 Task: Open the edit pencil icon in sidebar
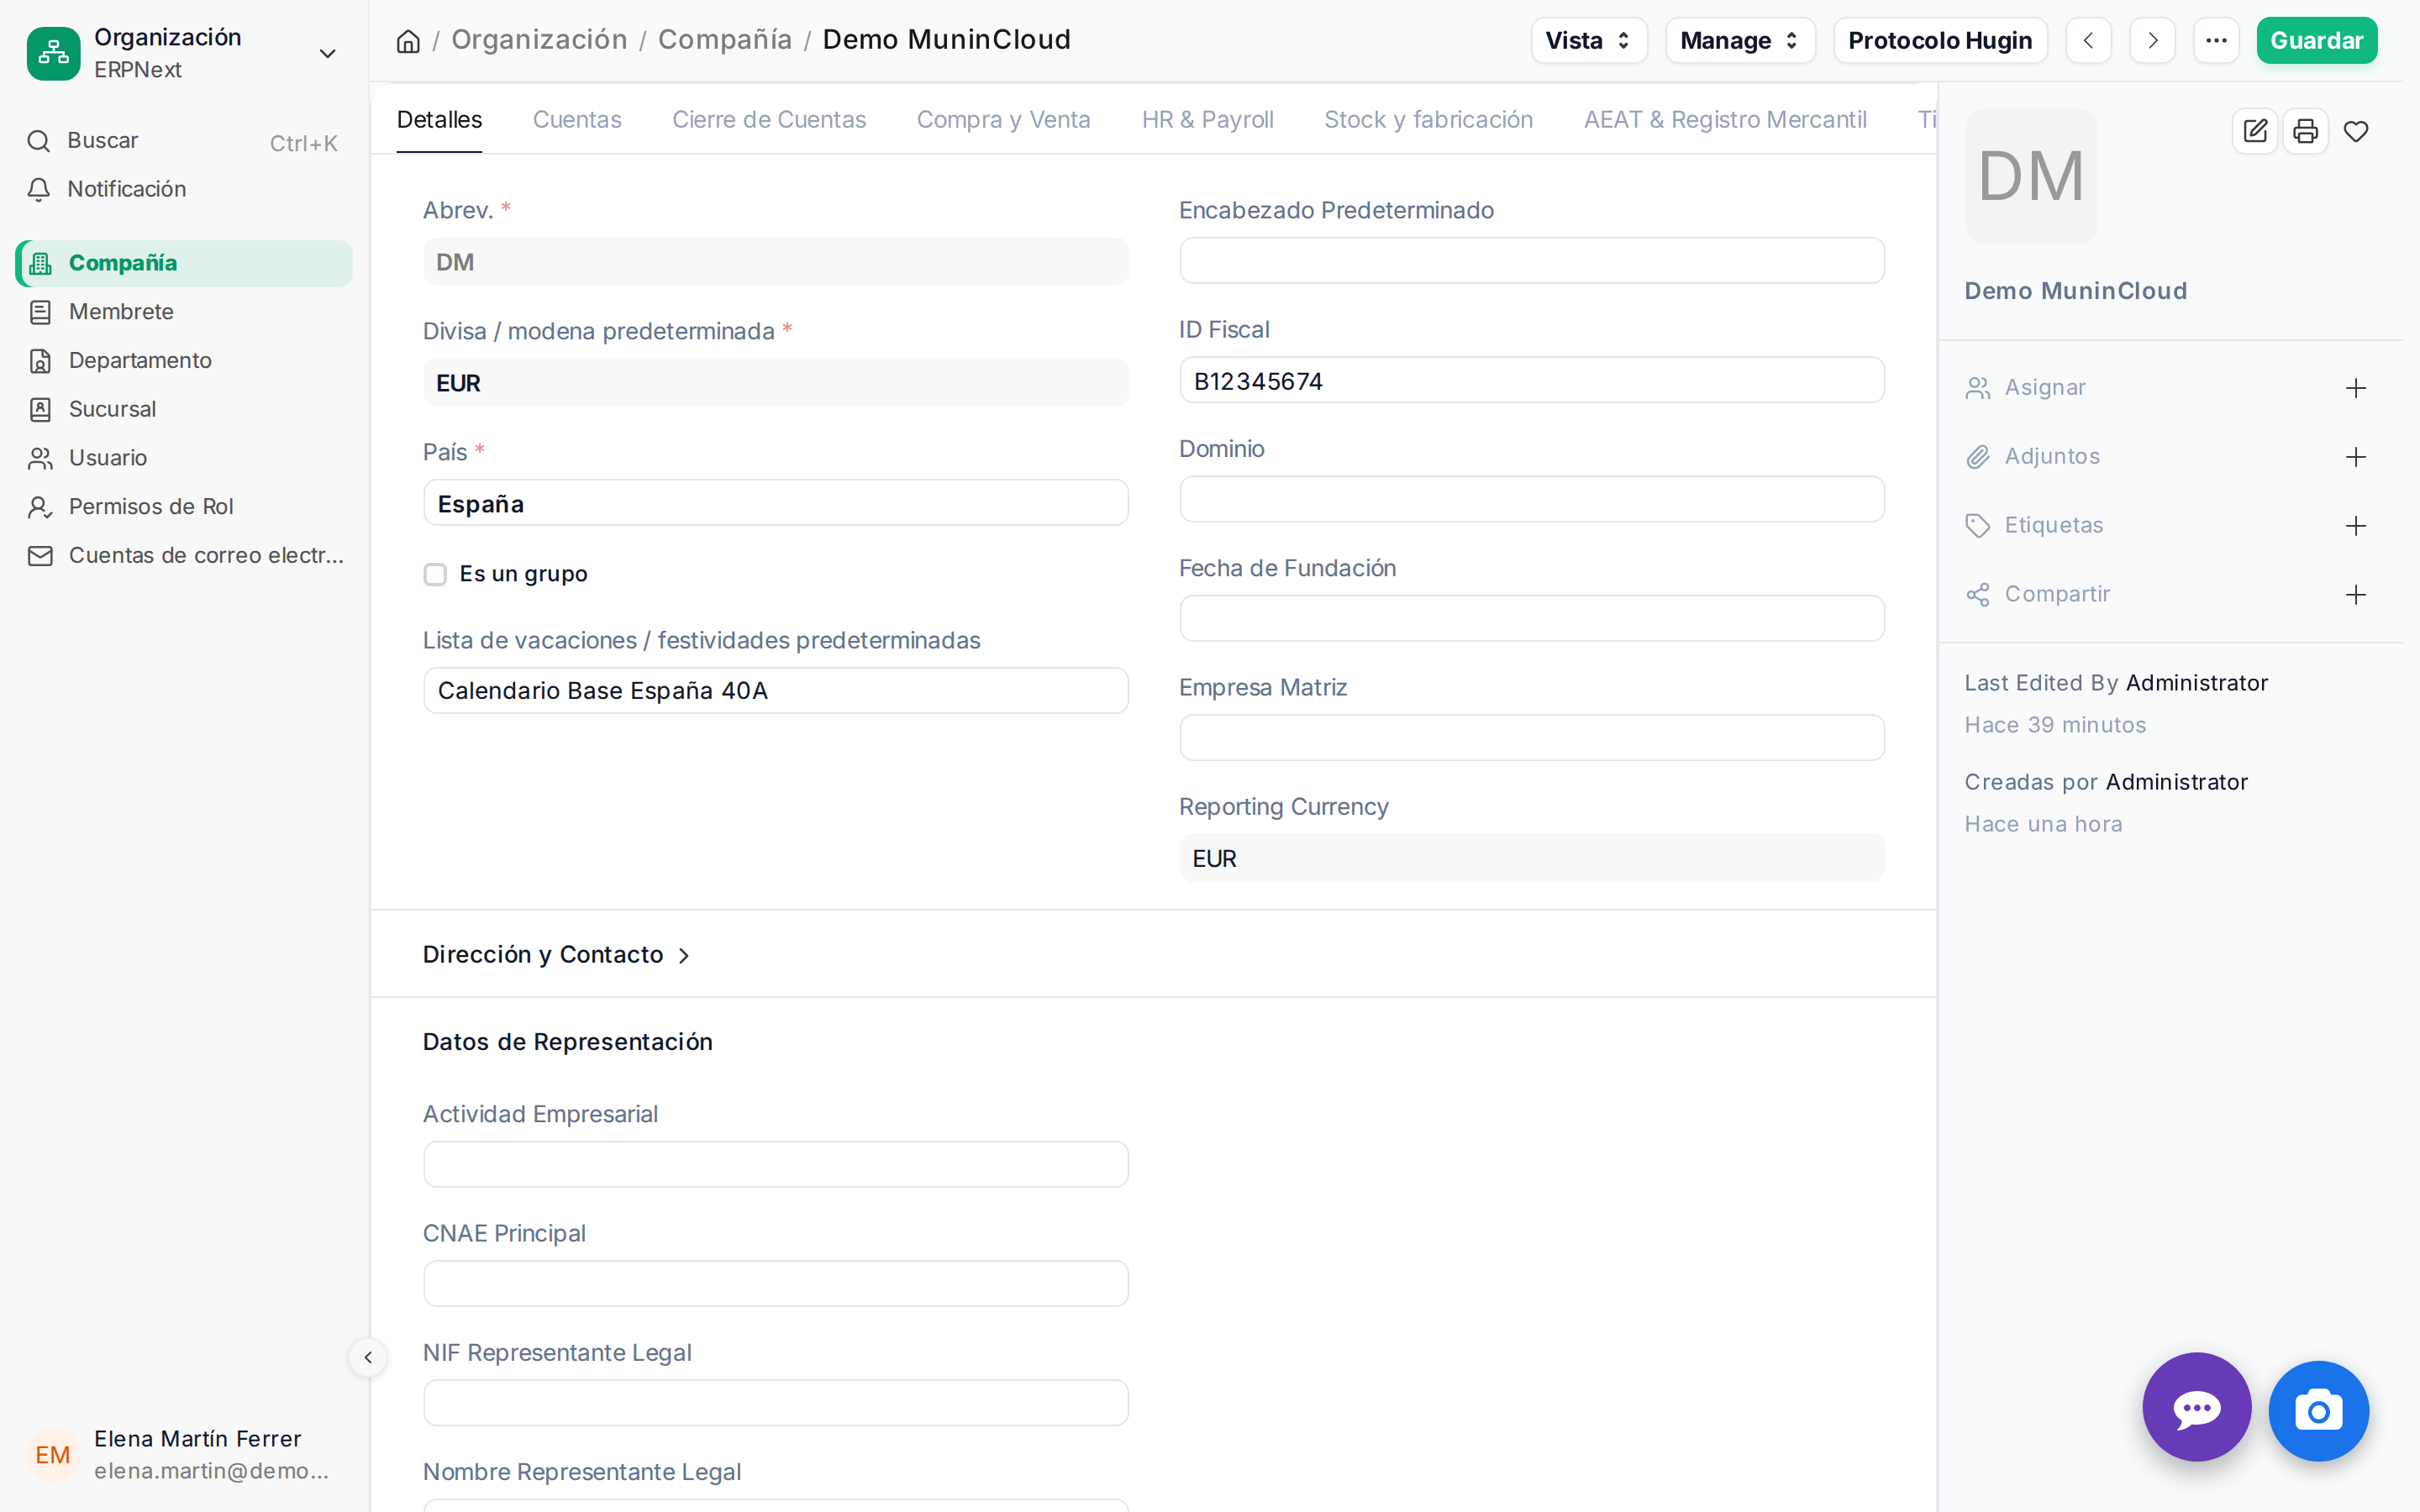(2255, 131)
